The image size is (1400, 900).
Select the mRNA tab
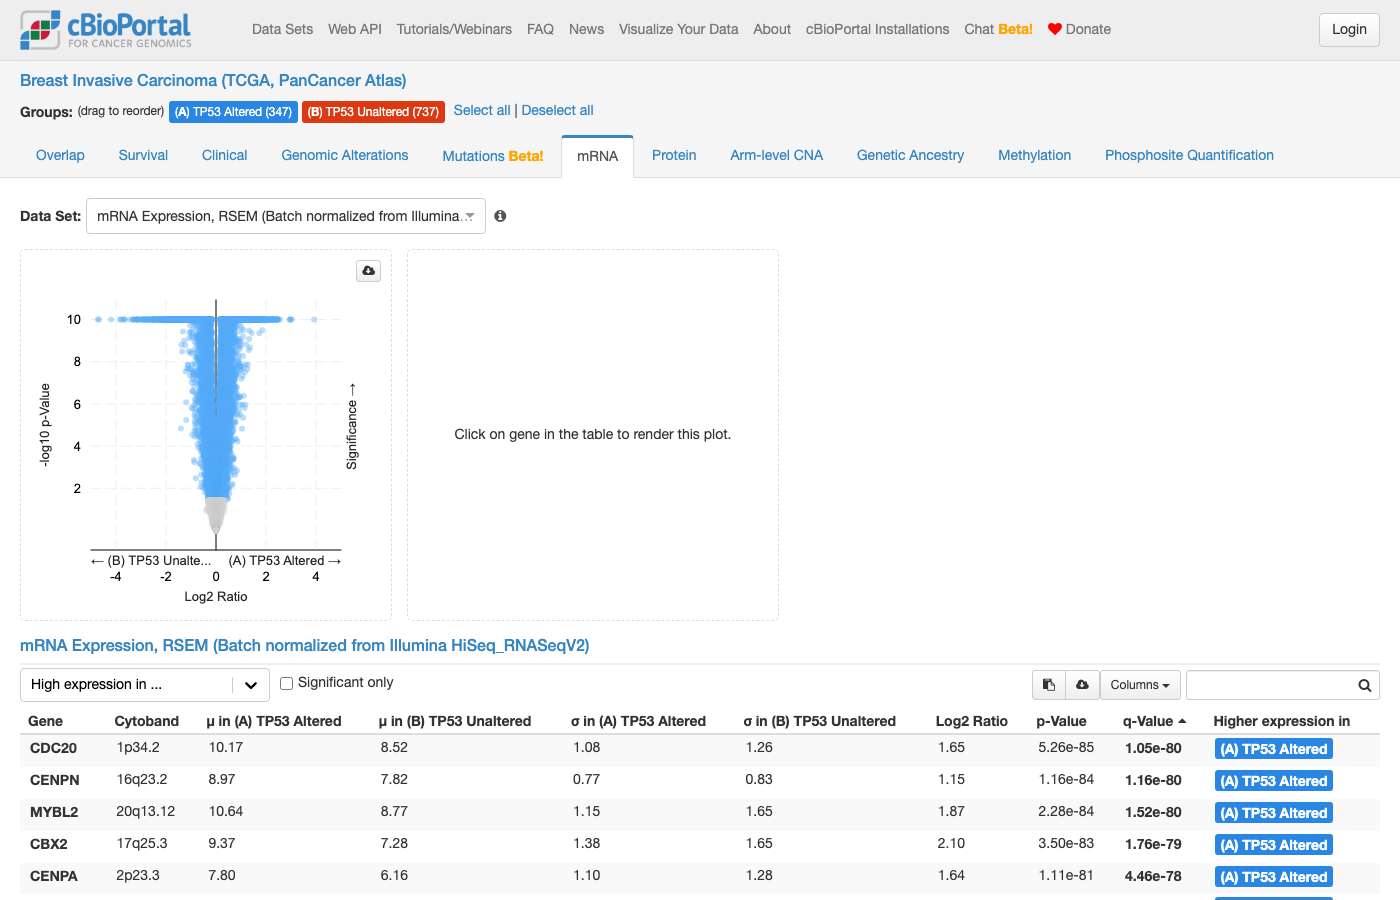pyautogui.click(x=598, y=156)
